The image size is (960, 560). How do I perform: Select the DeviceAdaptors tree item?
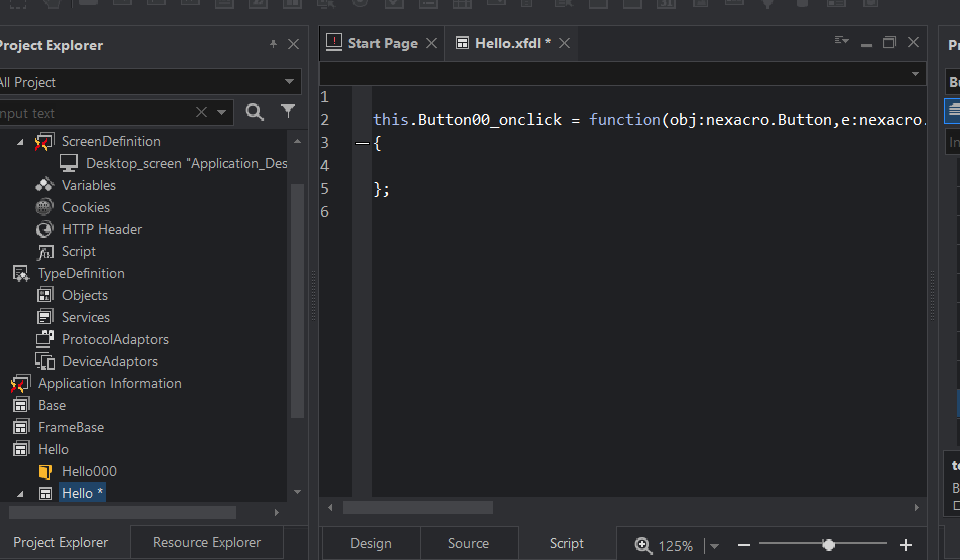(x=110, y=362)
